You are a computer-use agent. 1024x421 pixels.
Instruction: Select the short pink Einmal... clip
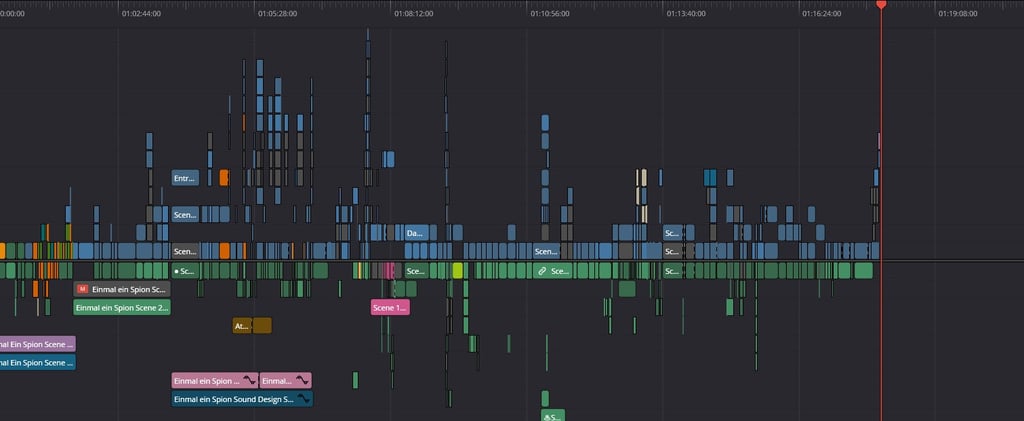[x=285, y=381]
